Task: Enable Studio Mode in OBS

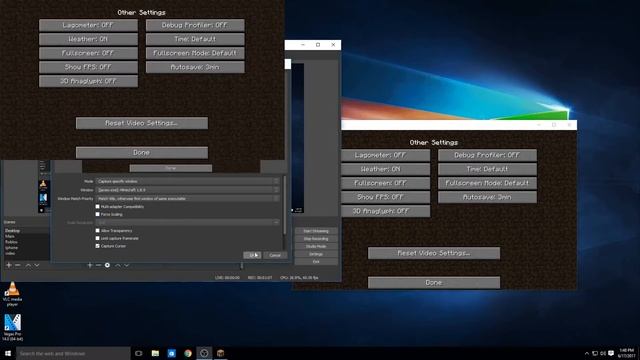Action: pyautogui.click(x=316, y=247)
